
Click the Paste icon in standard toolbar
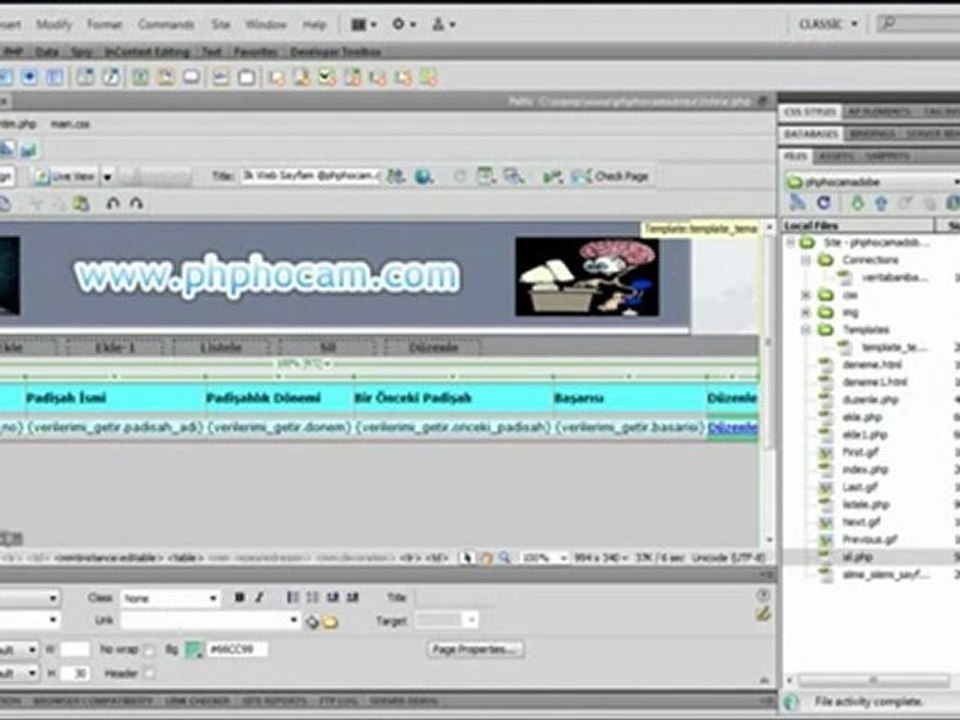pos(81,203)
